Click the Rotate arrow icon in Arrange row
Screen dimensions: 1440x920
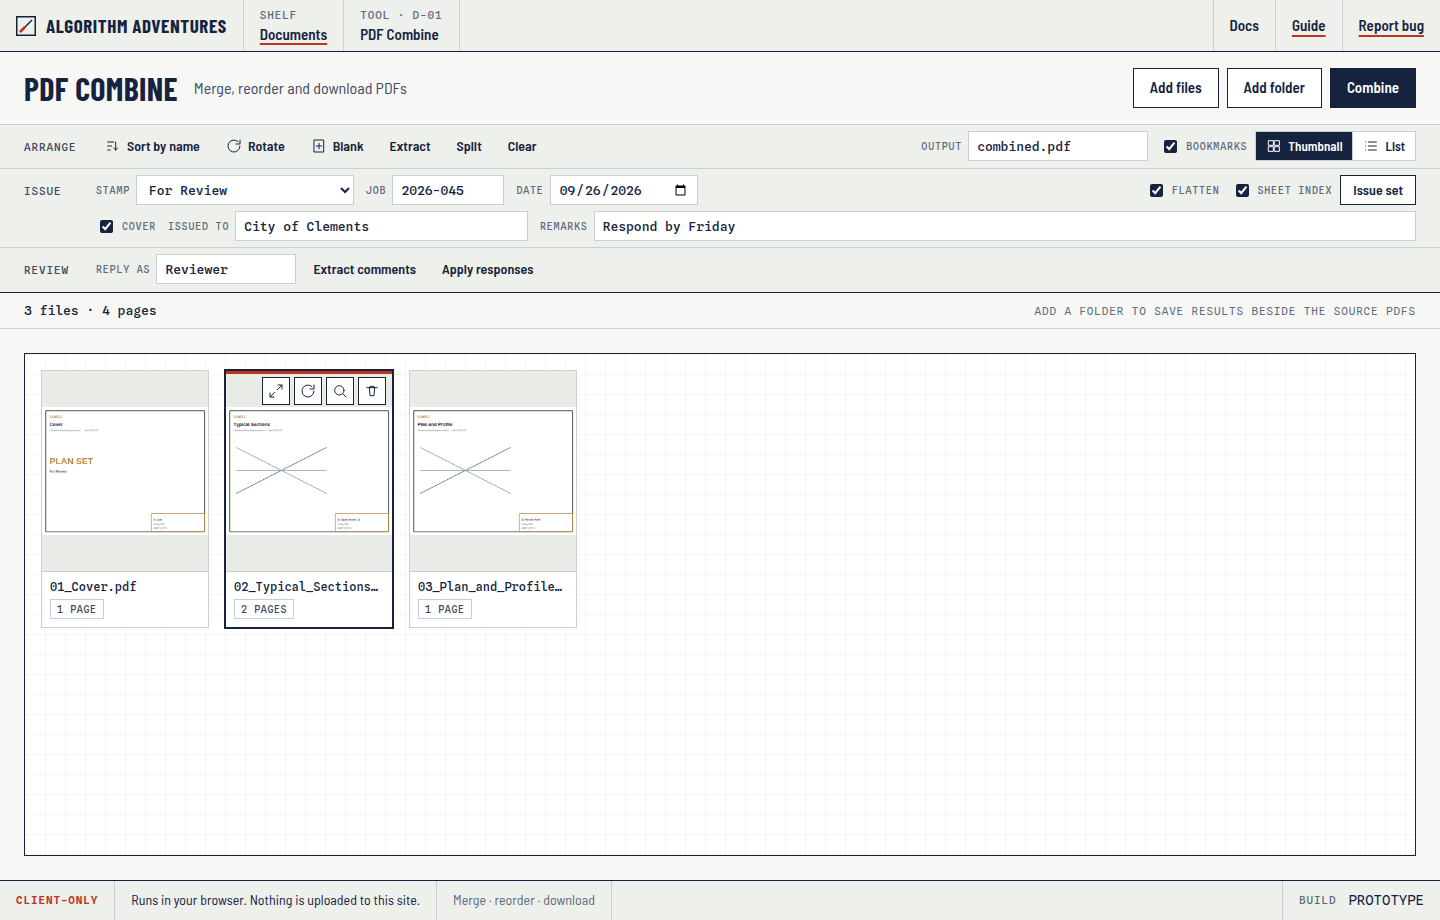[x=234, y=146]
